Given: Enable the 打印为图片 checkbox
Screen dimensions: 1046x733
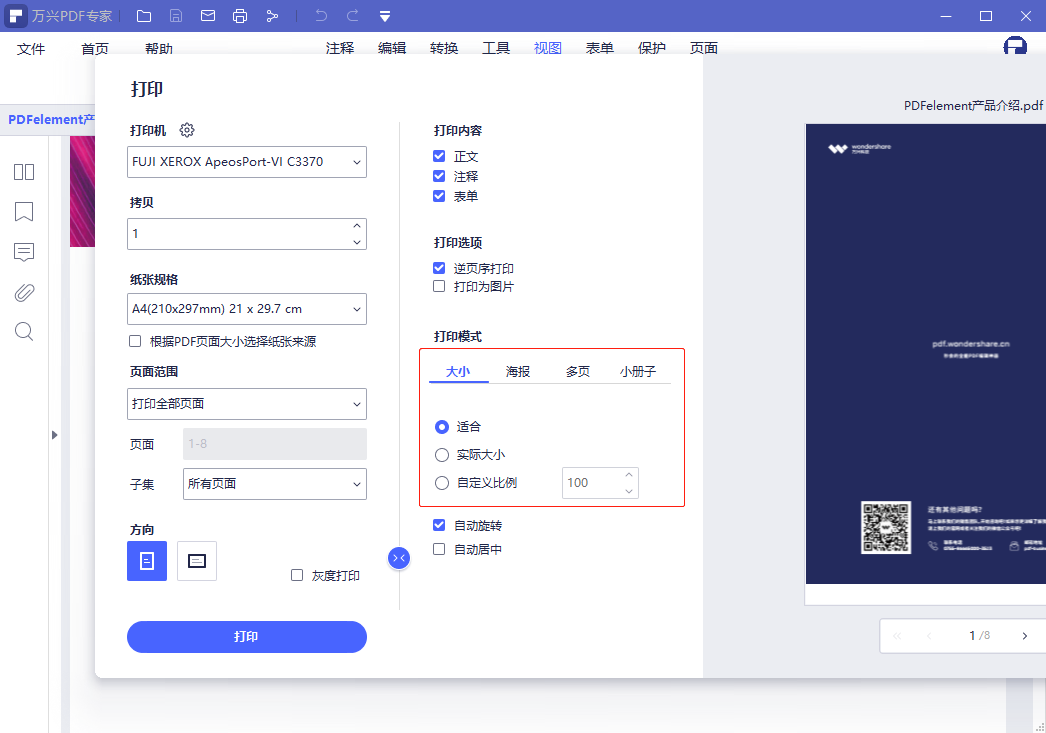Looking at the screenshot, I should [438, 286].
